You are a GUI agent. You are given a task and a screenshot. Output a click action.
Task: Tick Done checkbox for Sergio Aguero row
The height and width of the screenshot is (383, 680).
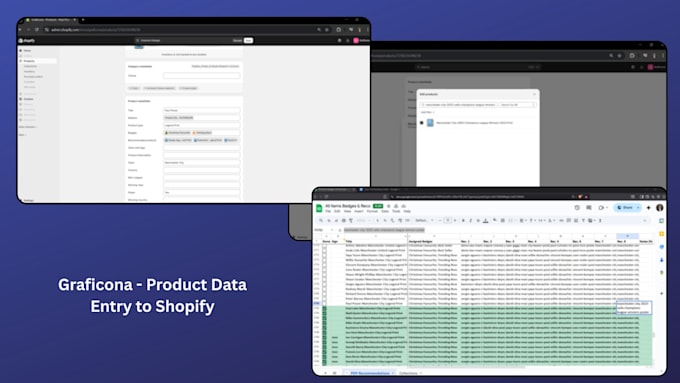(324, 284)
